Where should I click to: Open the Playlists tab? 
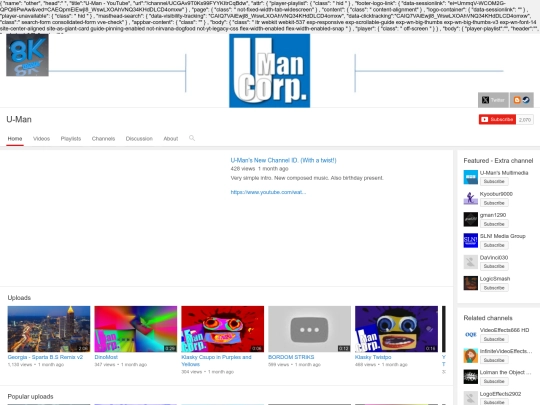click(x=71, y=138)
